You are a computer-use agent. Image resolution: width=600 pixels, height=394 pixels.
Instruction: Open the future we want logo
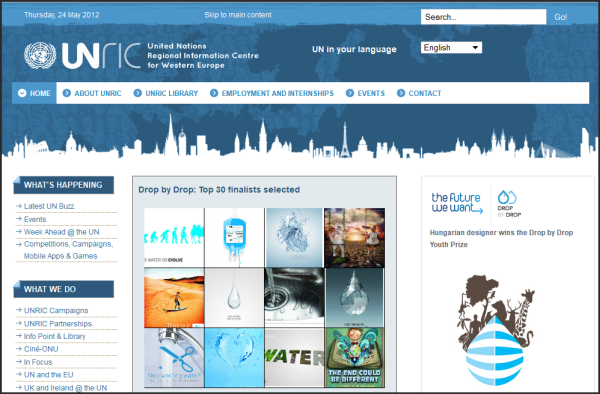click(x=457, y=203)
